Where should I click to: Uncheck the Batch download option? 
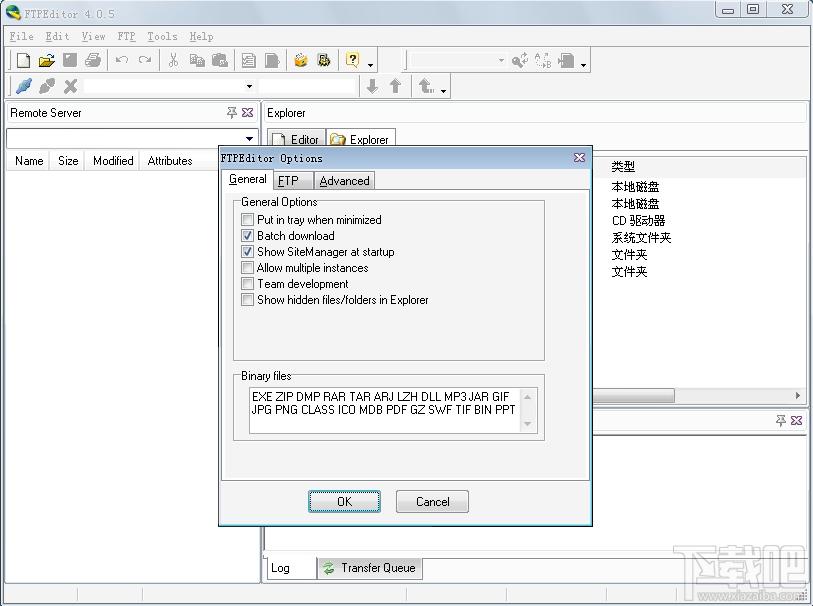tap(247, 236)
